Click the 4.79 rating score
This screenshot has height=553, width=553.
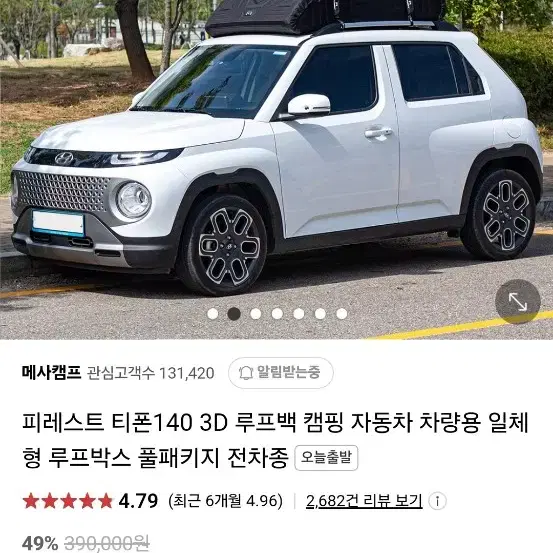[138, 501]
